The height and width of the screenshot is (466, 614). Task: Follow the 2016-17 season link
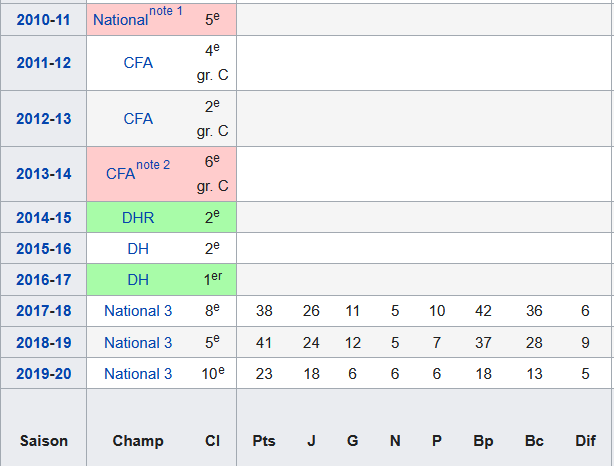tap(43, 279)
